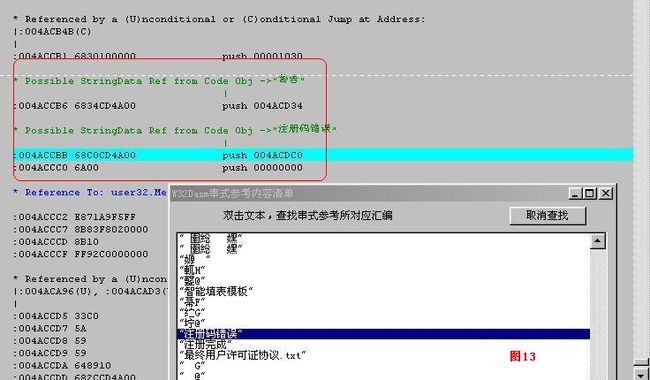
Task: Select "最终用户许可证协议.txt" in the list
Action: [x=243, y=355]
